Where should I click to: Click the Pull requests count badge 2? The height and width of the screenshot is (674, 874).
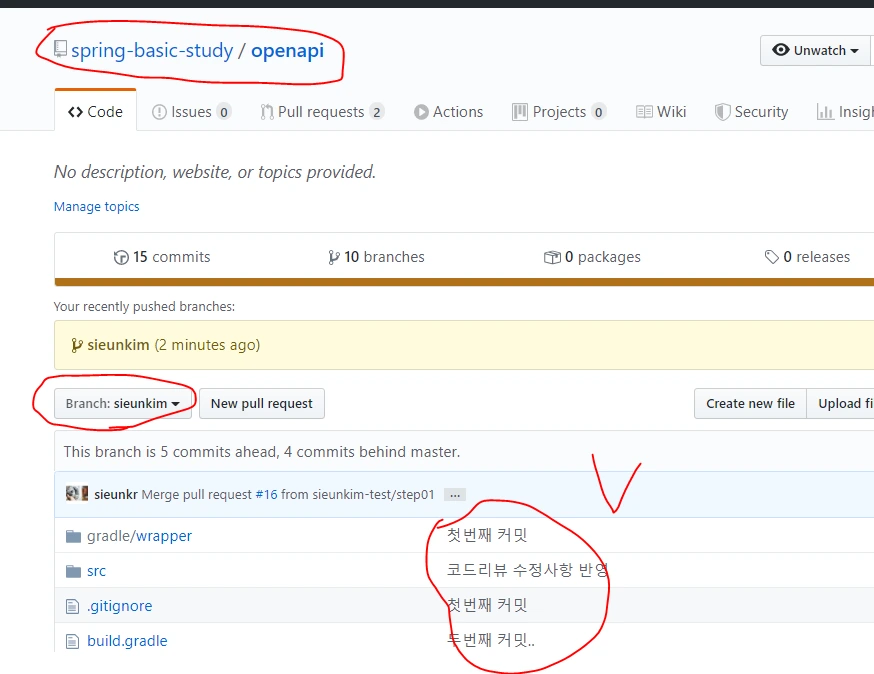click(x=377, y=113)
